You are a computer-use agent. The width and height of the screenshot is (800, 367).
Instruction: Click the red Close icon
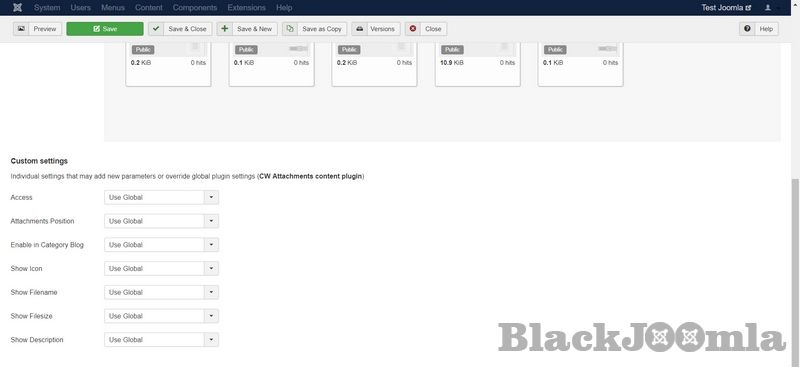[413, 29]
